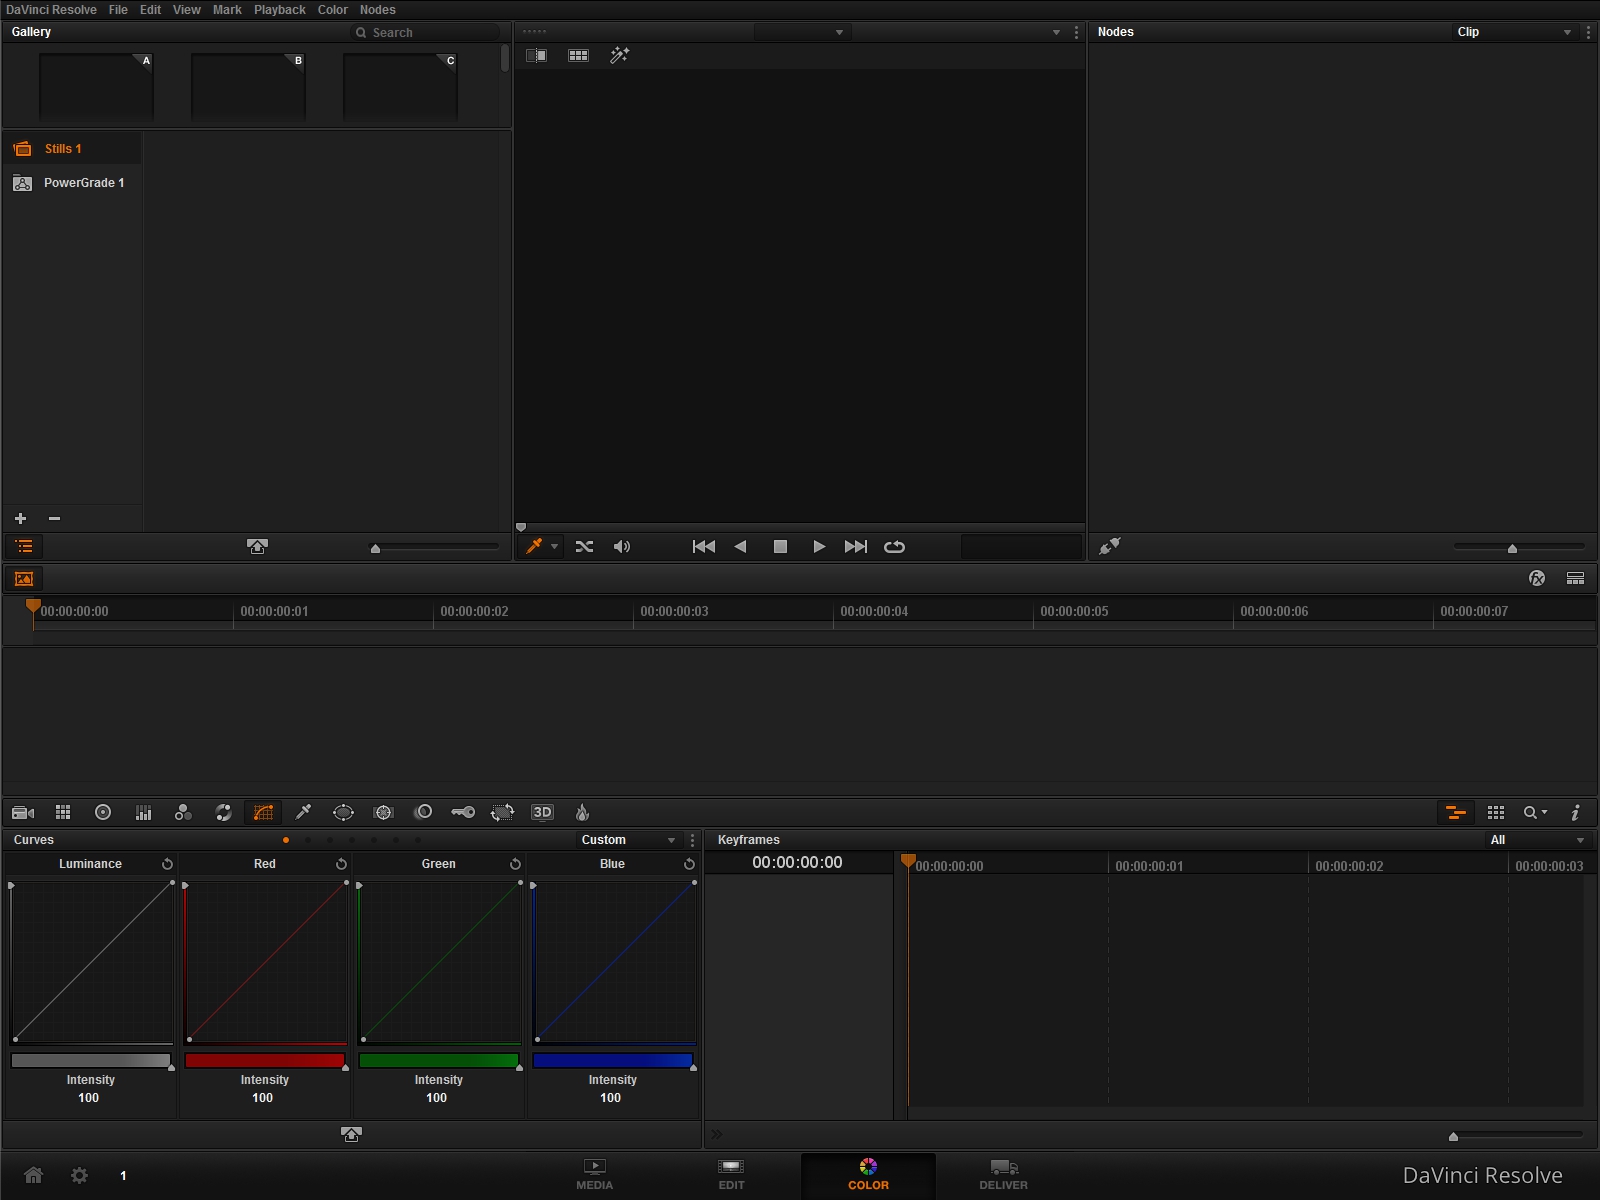Screen dimensions: 1600x1200
Task: Click the red Intensity slider bar
Action: (264, 1060)
